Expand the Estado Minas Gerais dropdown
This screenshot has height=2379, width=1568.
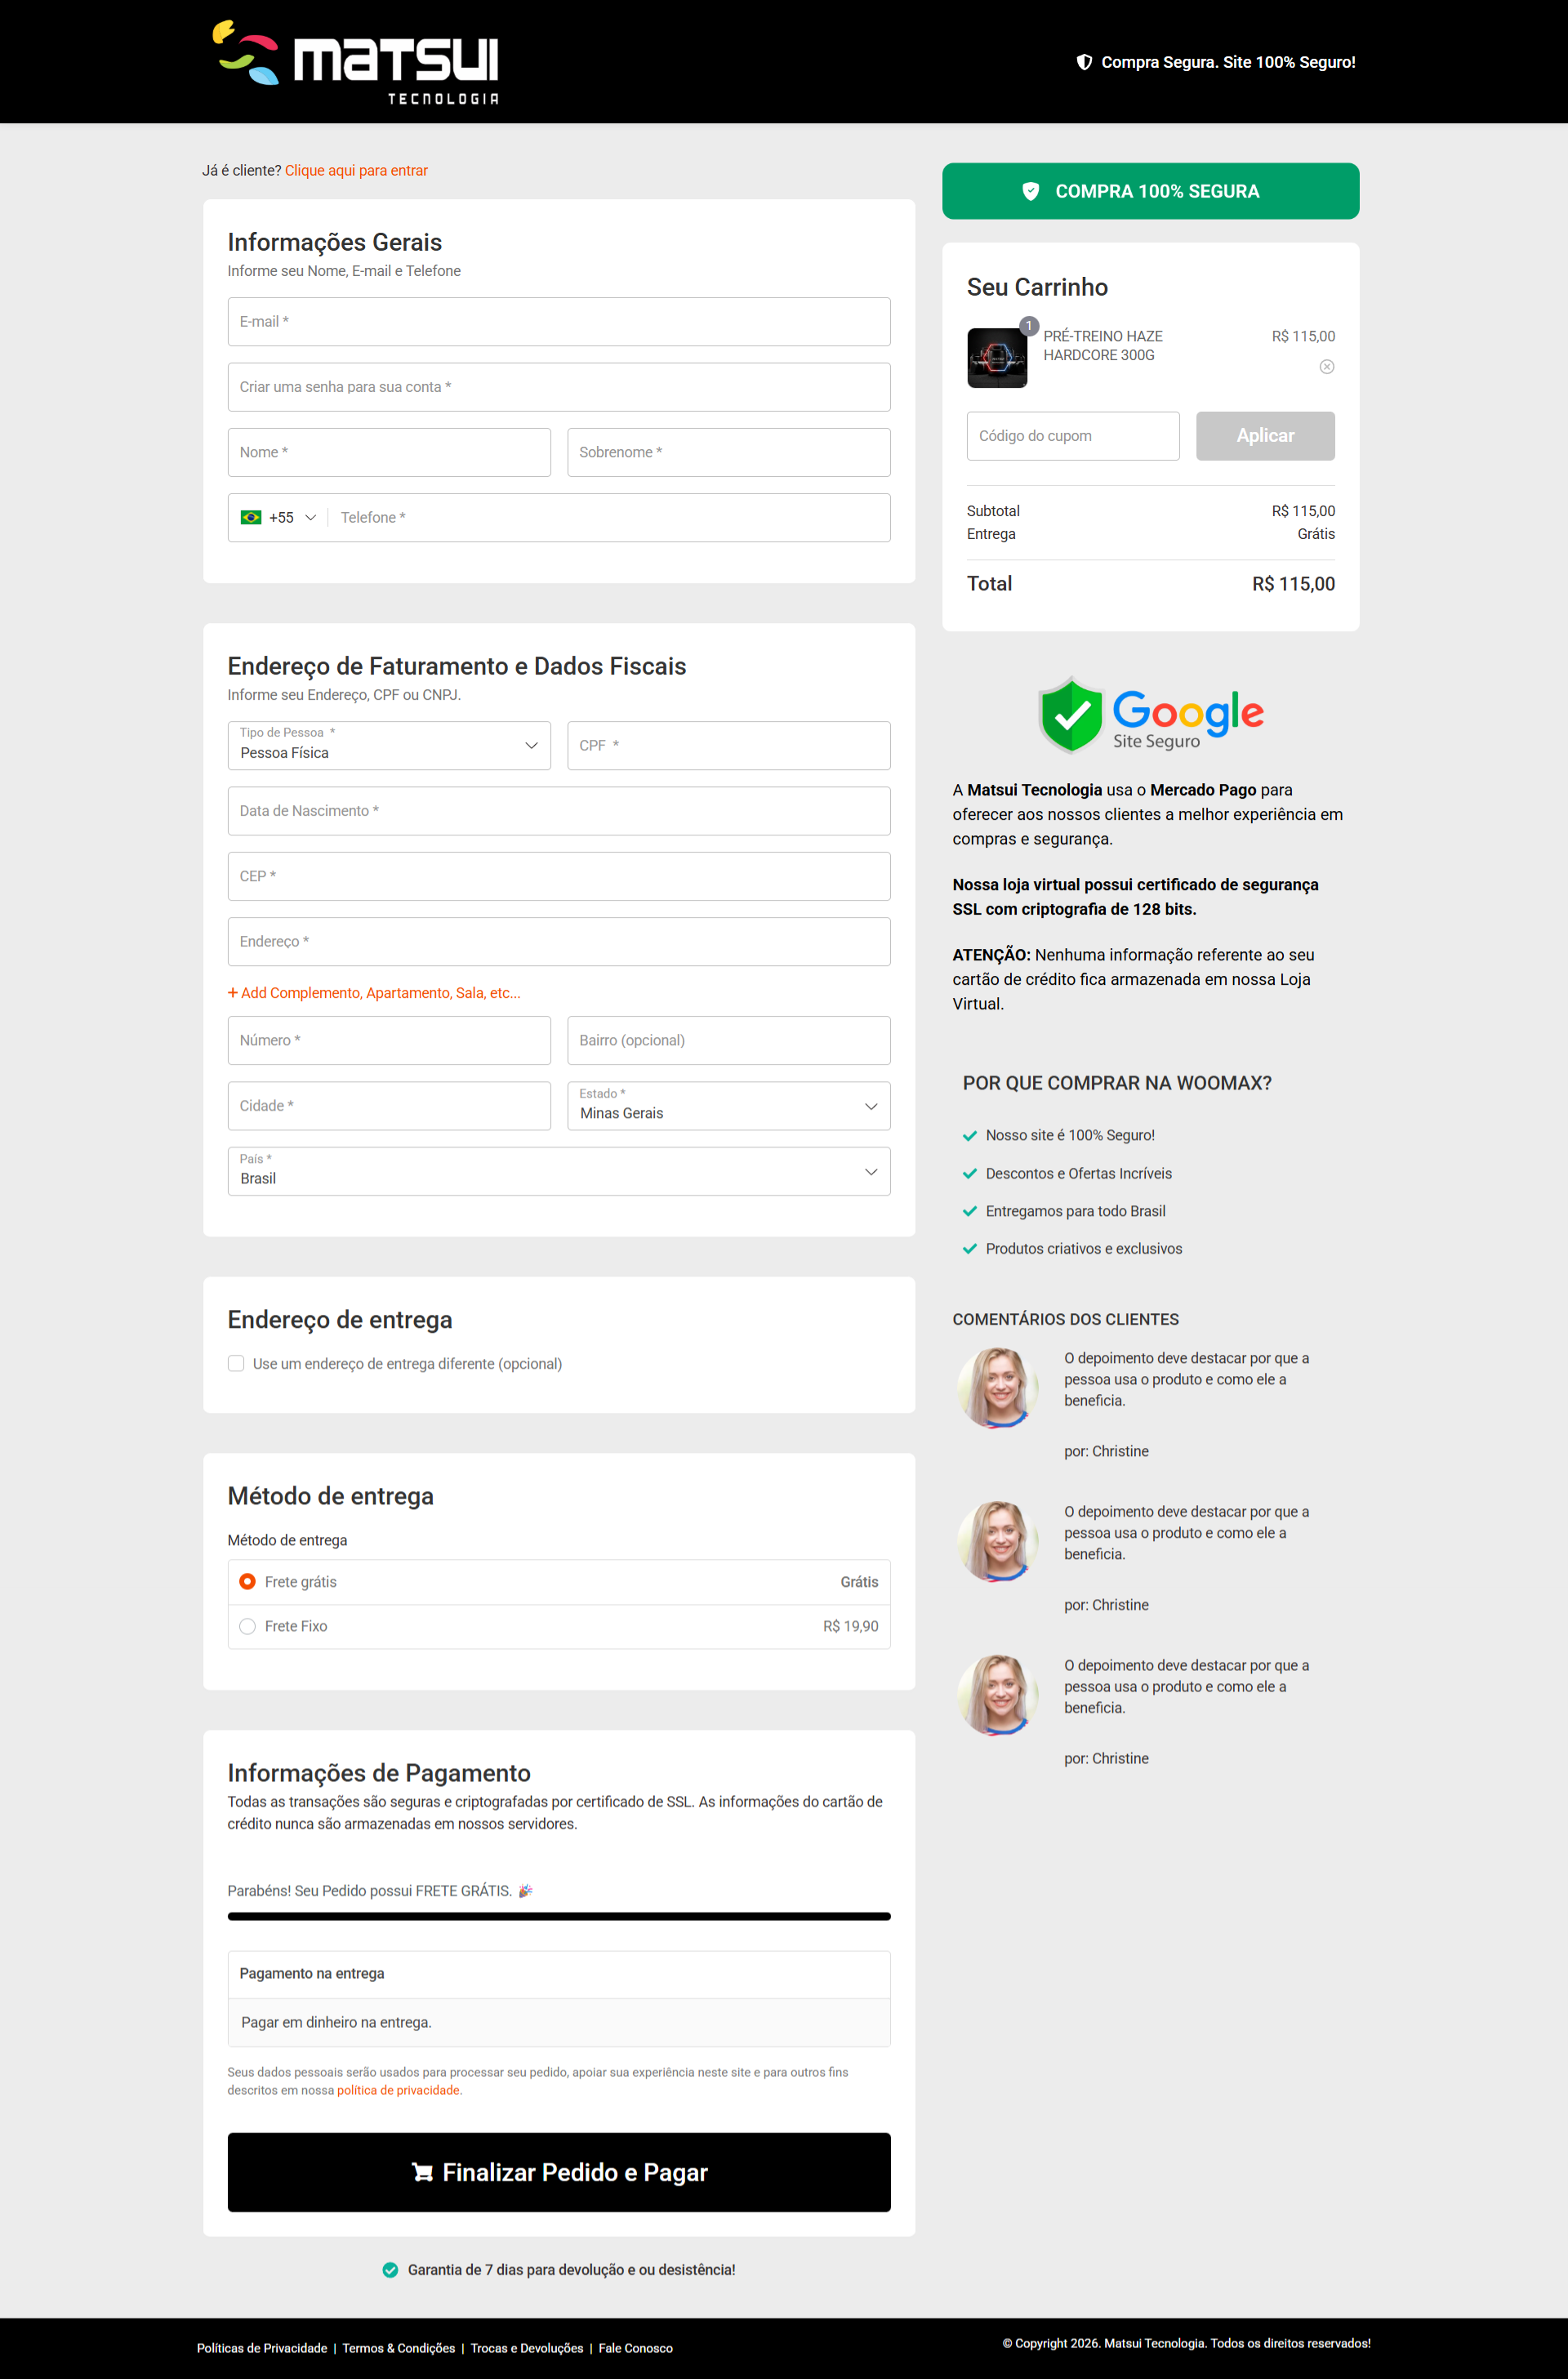pyautogui.click(x=728, y=1106)
